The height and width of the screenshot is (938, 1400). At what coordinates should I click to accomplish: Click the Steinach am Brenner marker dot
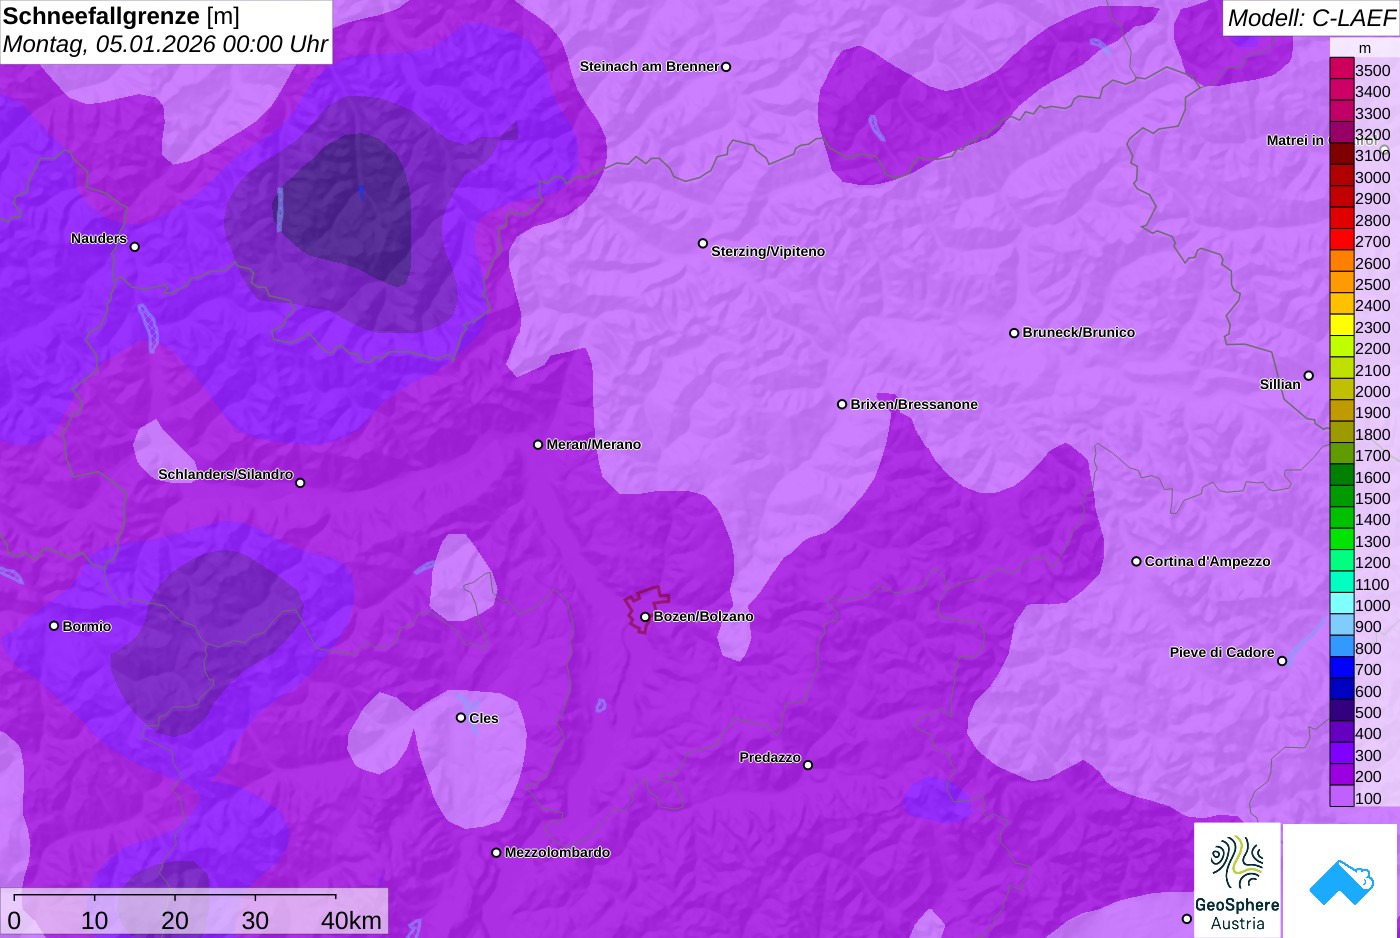click(726, 67)
